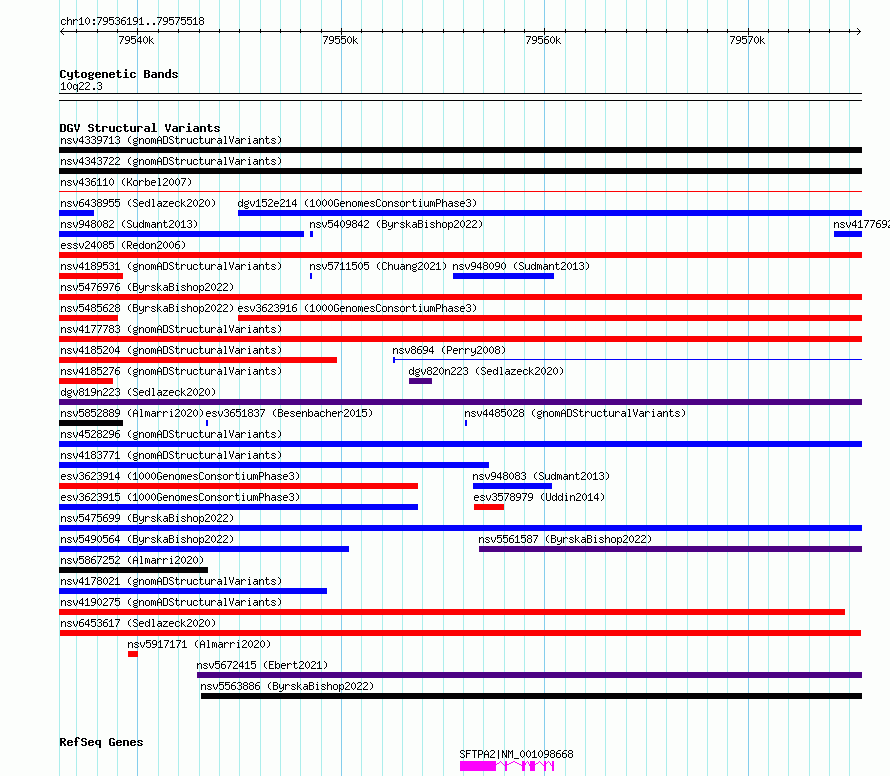Screen dimensions: 890x776
Task: Click nsv5852889 (Almarri2020) label
Action: pyautogui.click(x=132, y=413)
